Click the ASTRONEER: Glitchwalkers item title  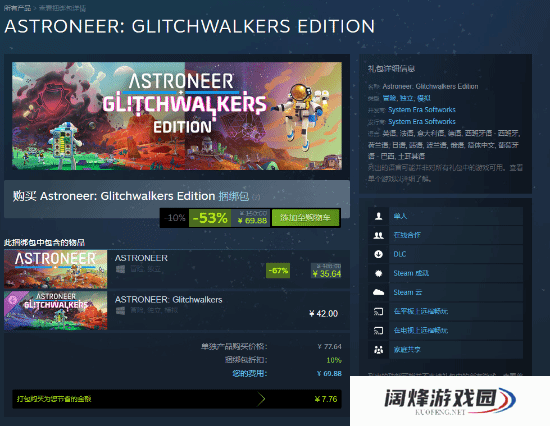pos(168,300)
